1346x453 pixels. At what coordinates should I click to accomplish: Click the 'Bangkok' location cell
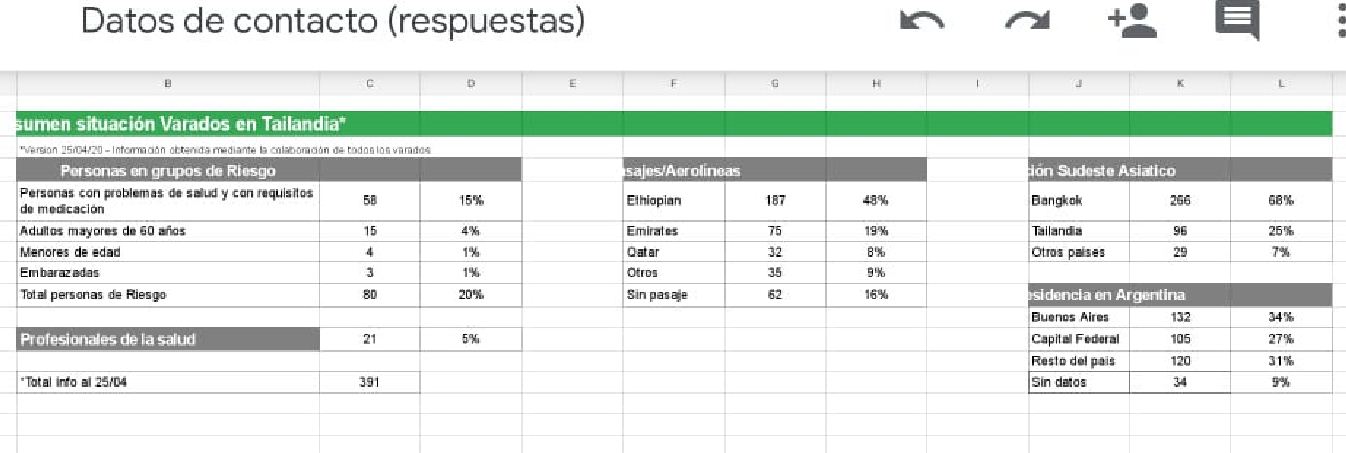(1078, 201)
